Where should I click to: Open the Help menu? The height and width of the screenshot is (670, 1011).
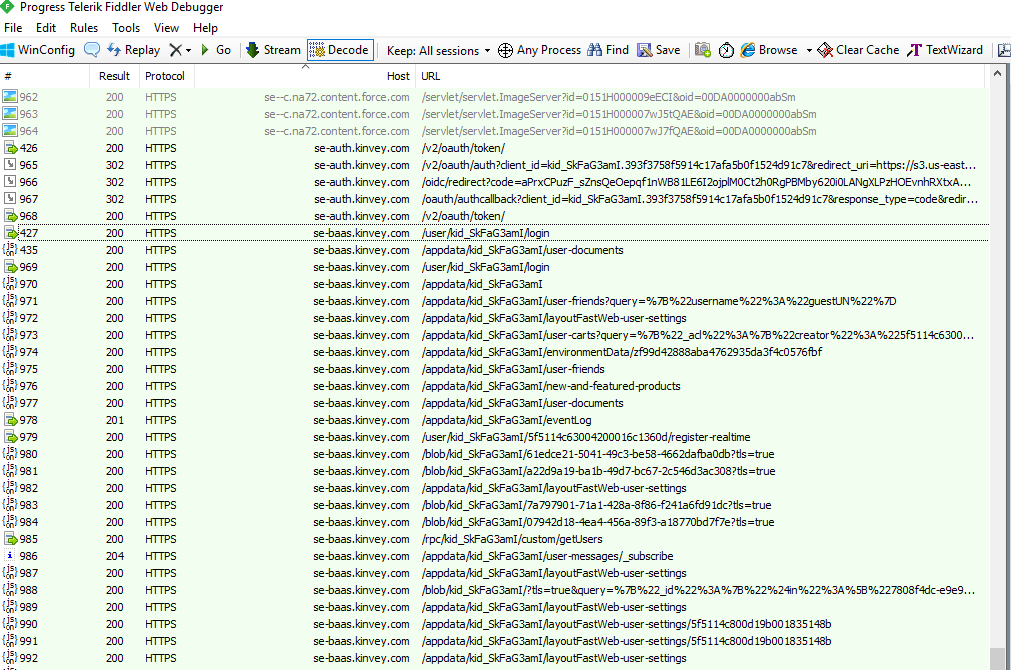pos(205,28)
